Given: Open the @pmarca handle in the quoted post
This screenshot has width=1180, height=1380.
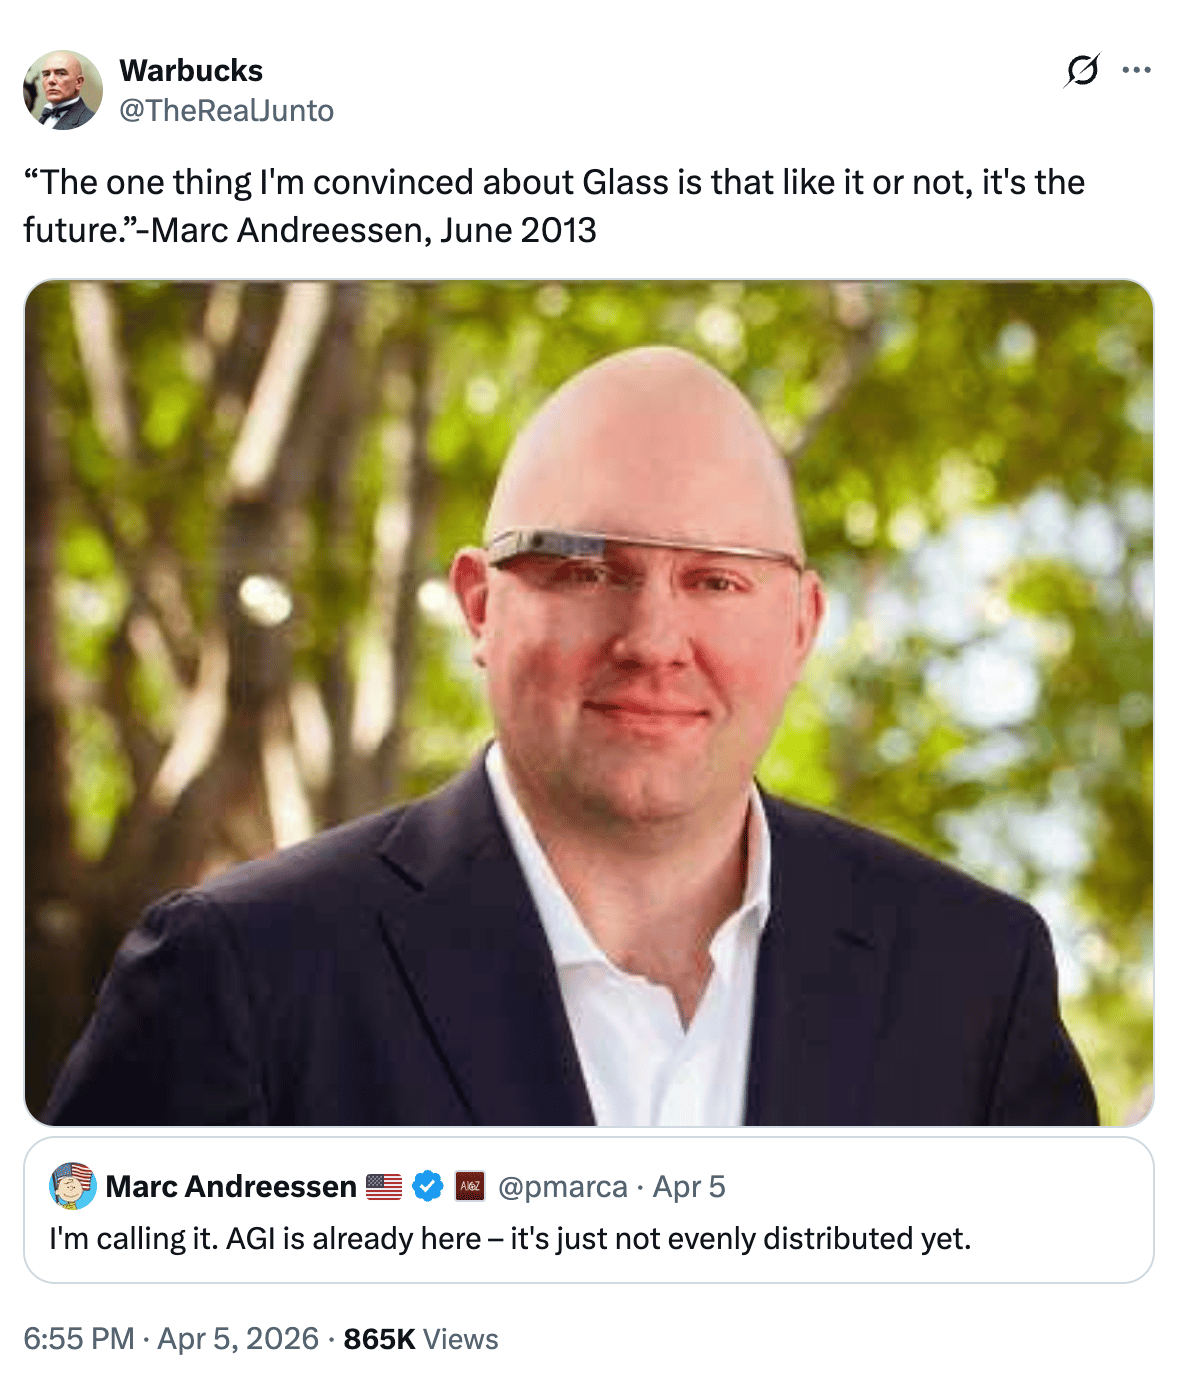Looking at the screenshot, I should (563, 1186).
